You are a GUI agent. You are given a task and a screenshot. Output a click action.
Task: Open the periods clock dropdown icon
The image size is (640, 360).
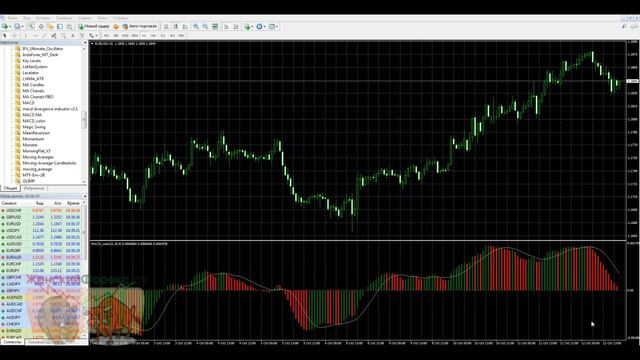point(260,27)
